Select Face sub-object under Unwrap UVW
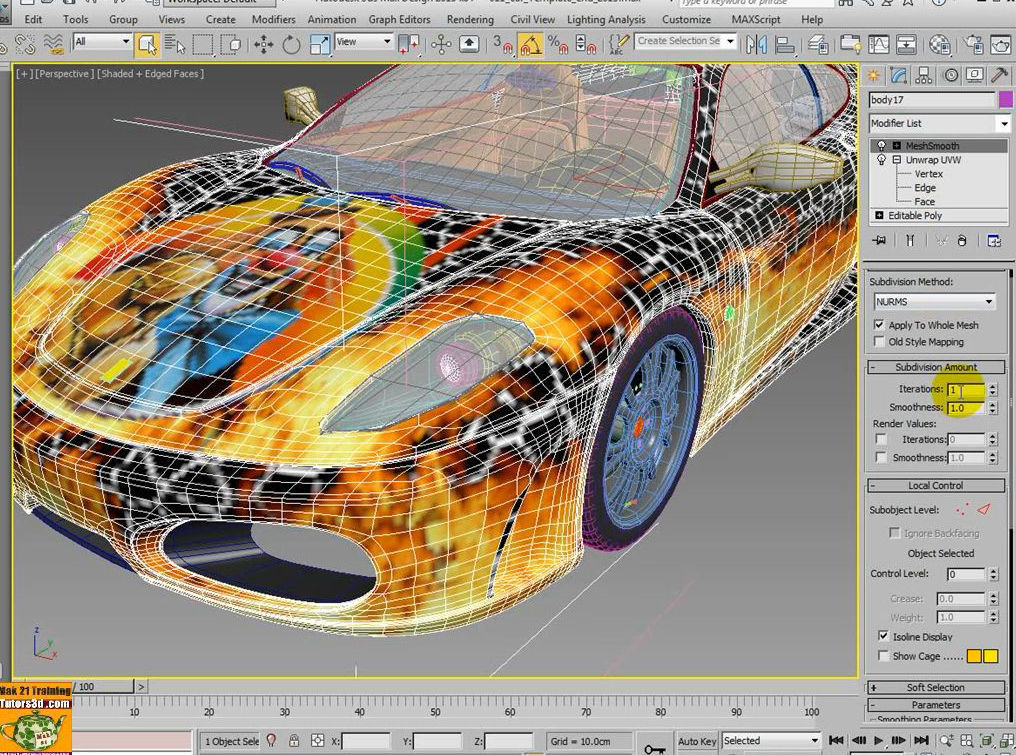 (x=924, y=202)
